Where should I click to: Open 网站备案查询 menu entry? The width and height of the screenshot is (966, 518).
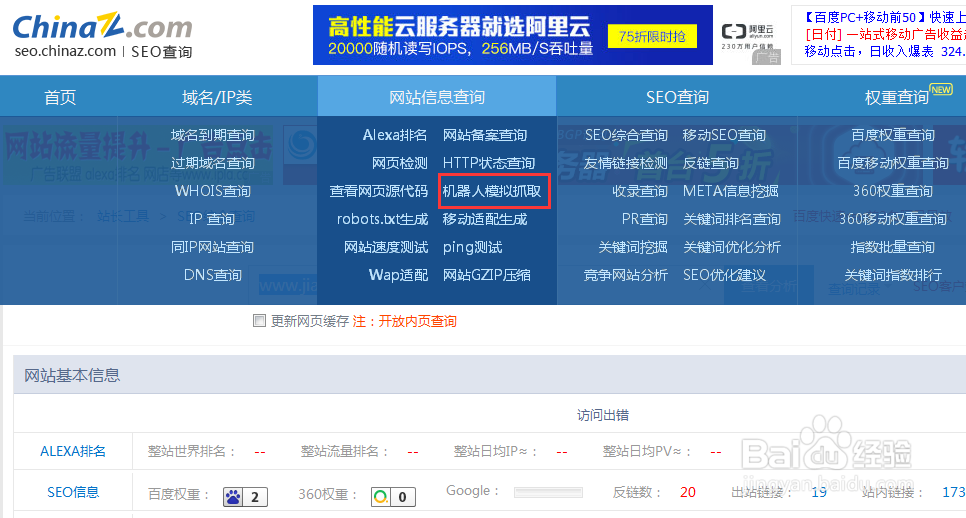point(485,135)
